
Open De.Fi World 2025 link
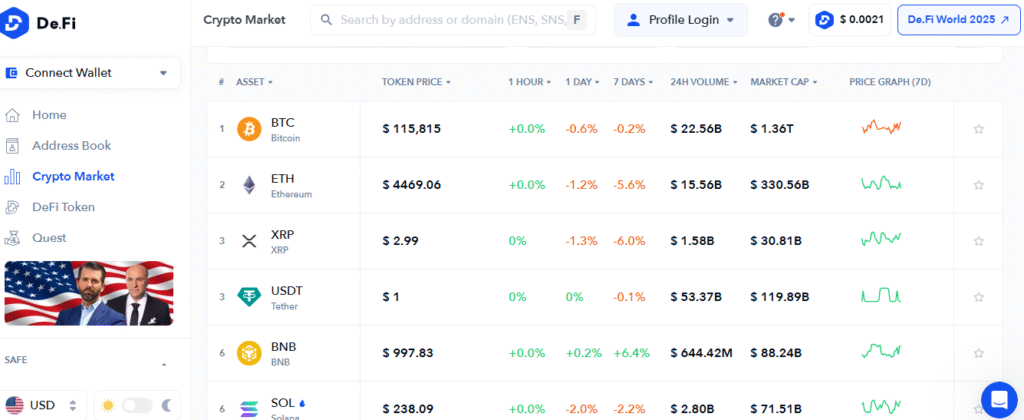coord(959,20)
